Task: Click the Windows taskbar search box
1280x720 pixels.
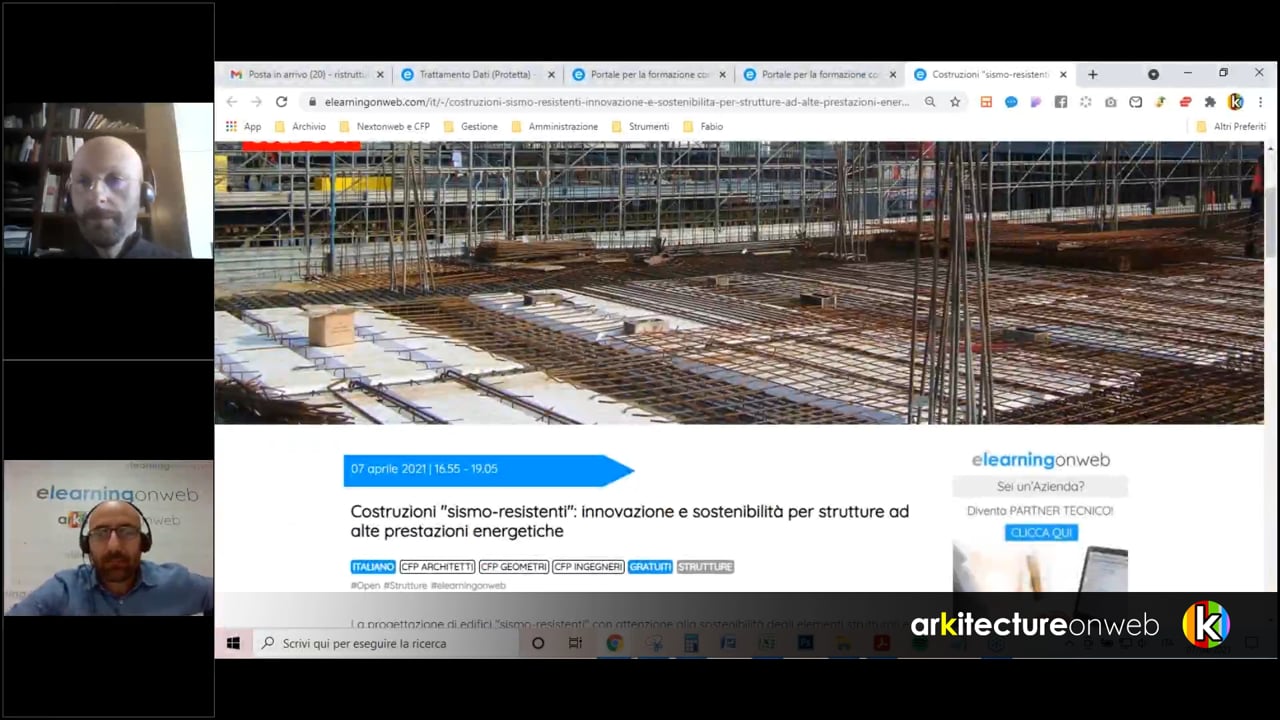Action: pyautogui.click(x=385, y=643)
